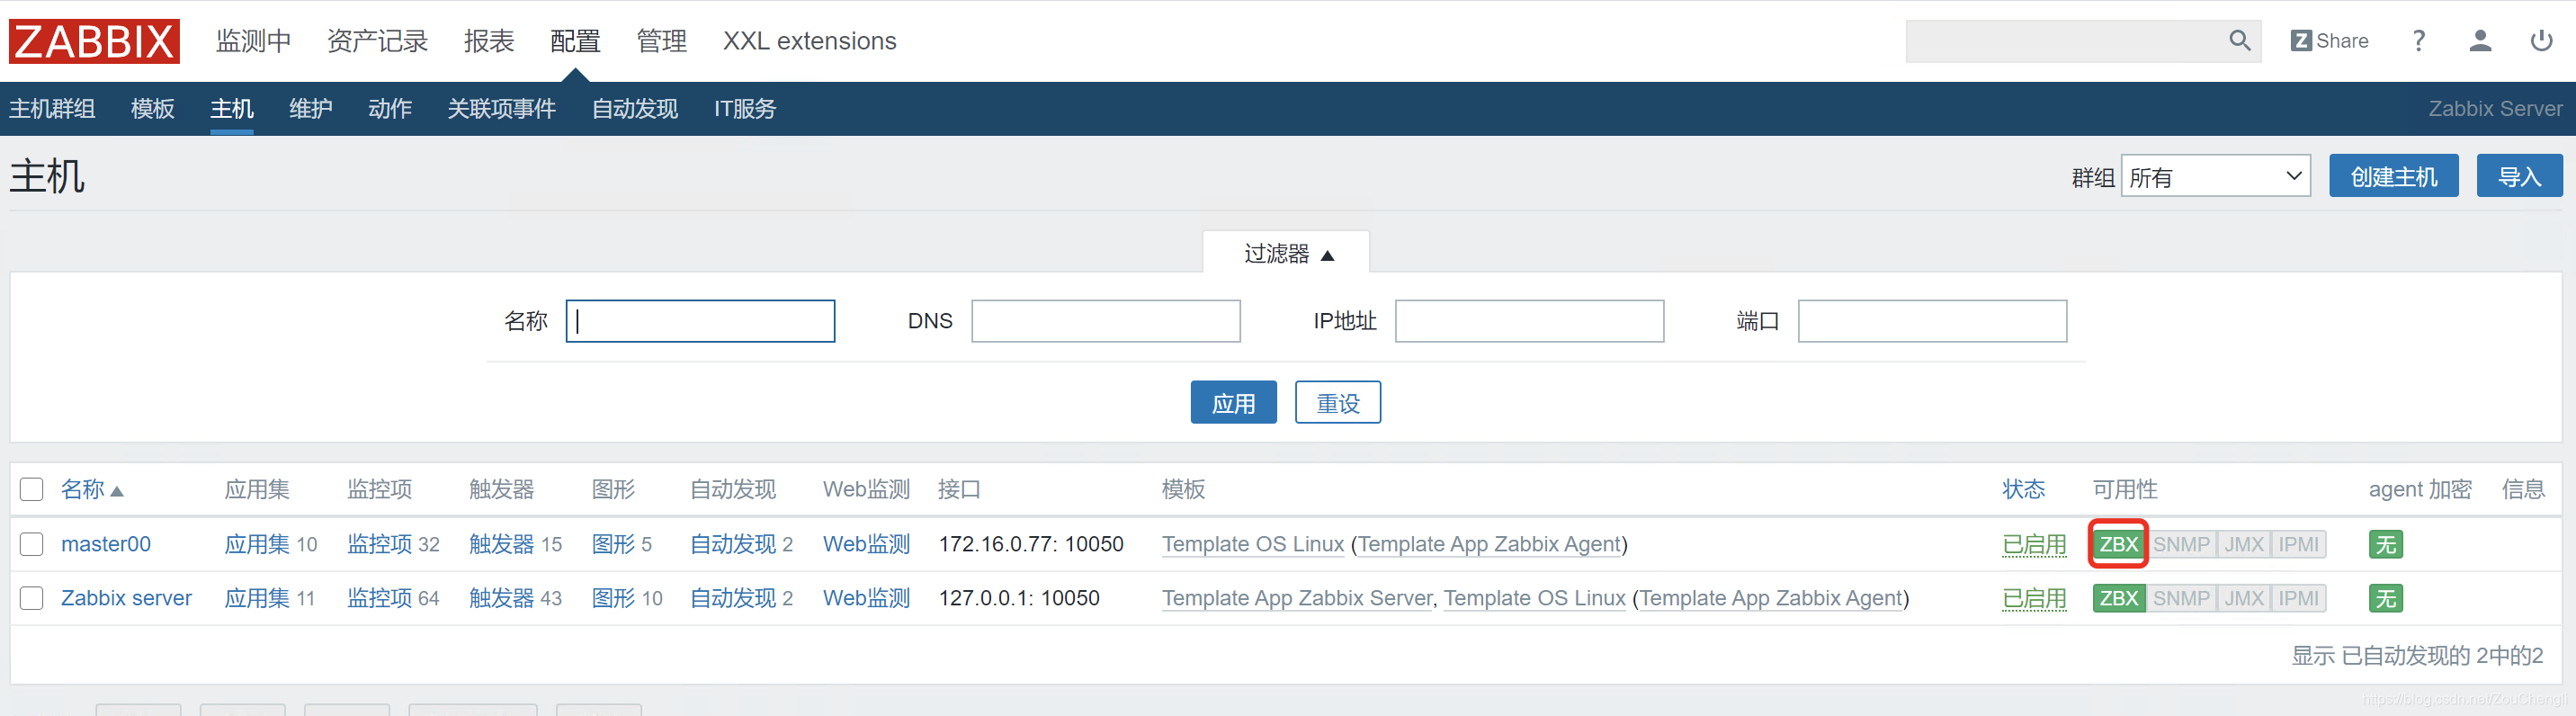
Task: Click the top search box
Action: pos(2065,41)
